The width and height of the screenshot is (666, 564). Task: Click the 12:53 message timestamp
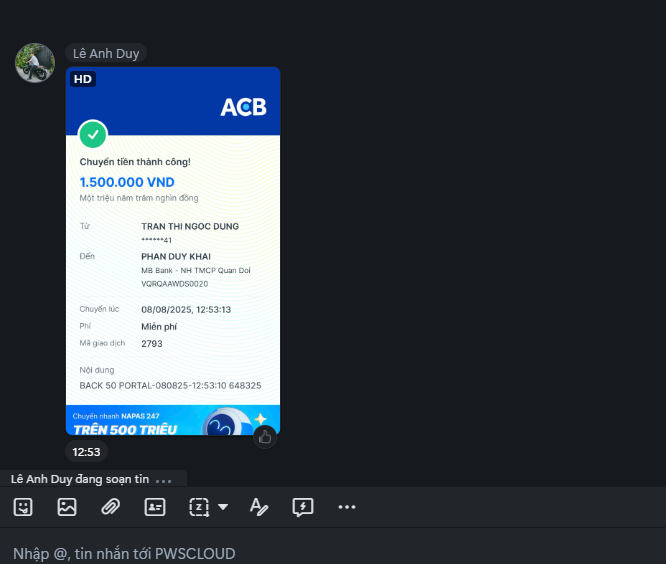[86, 452]
